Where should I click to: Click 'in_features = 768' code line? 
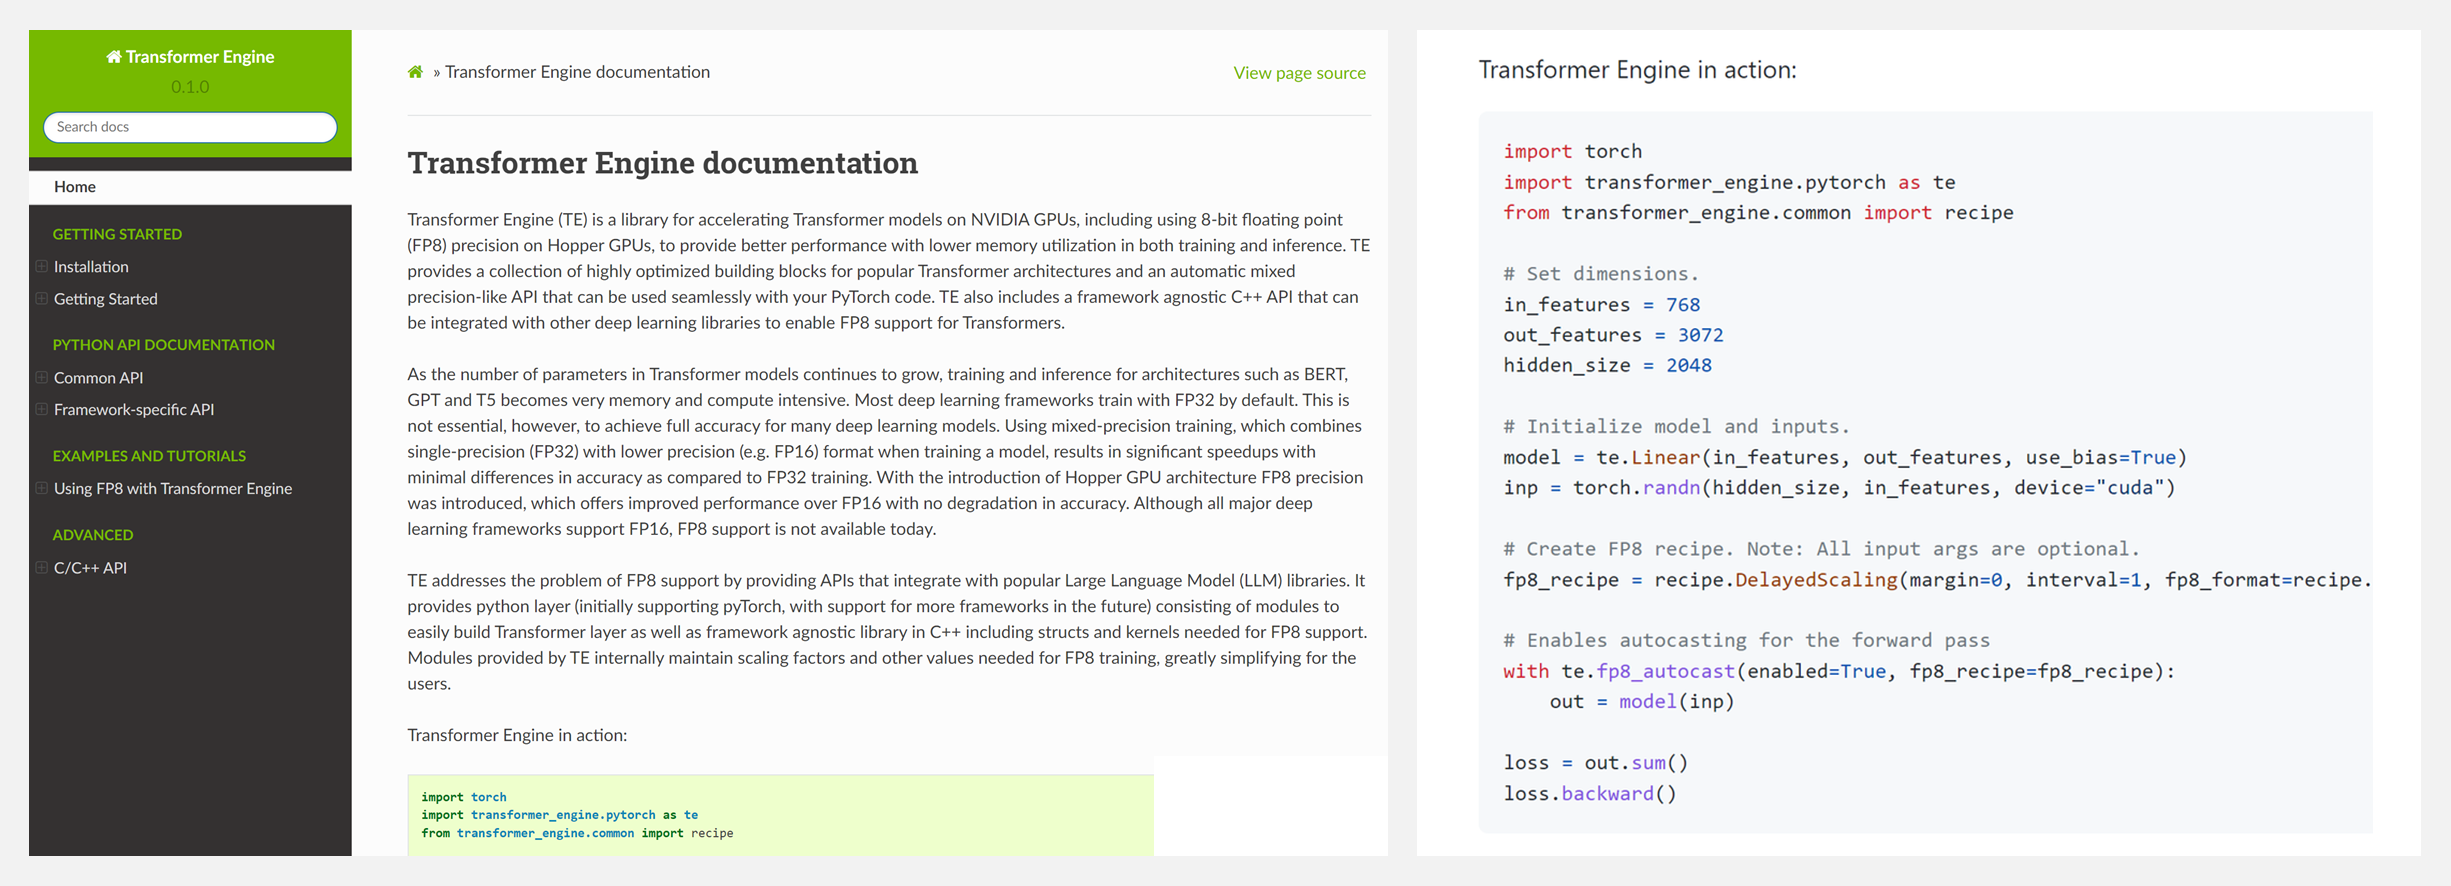tap(1601, 304)
